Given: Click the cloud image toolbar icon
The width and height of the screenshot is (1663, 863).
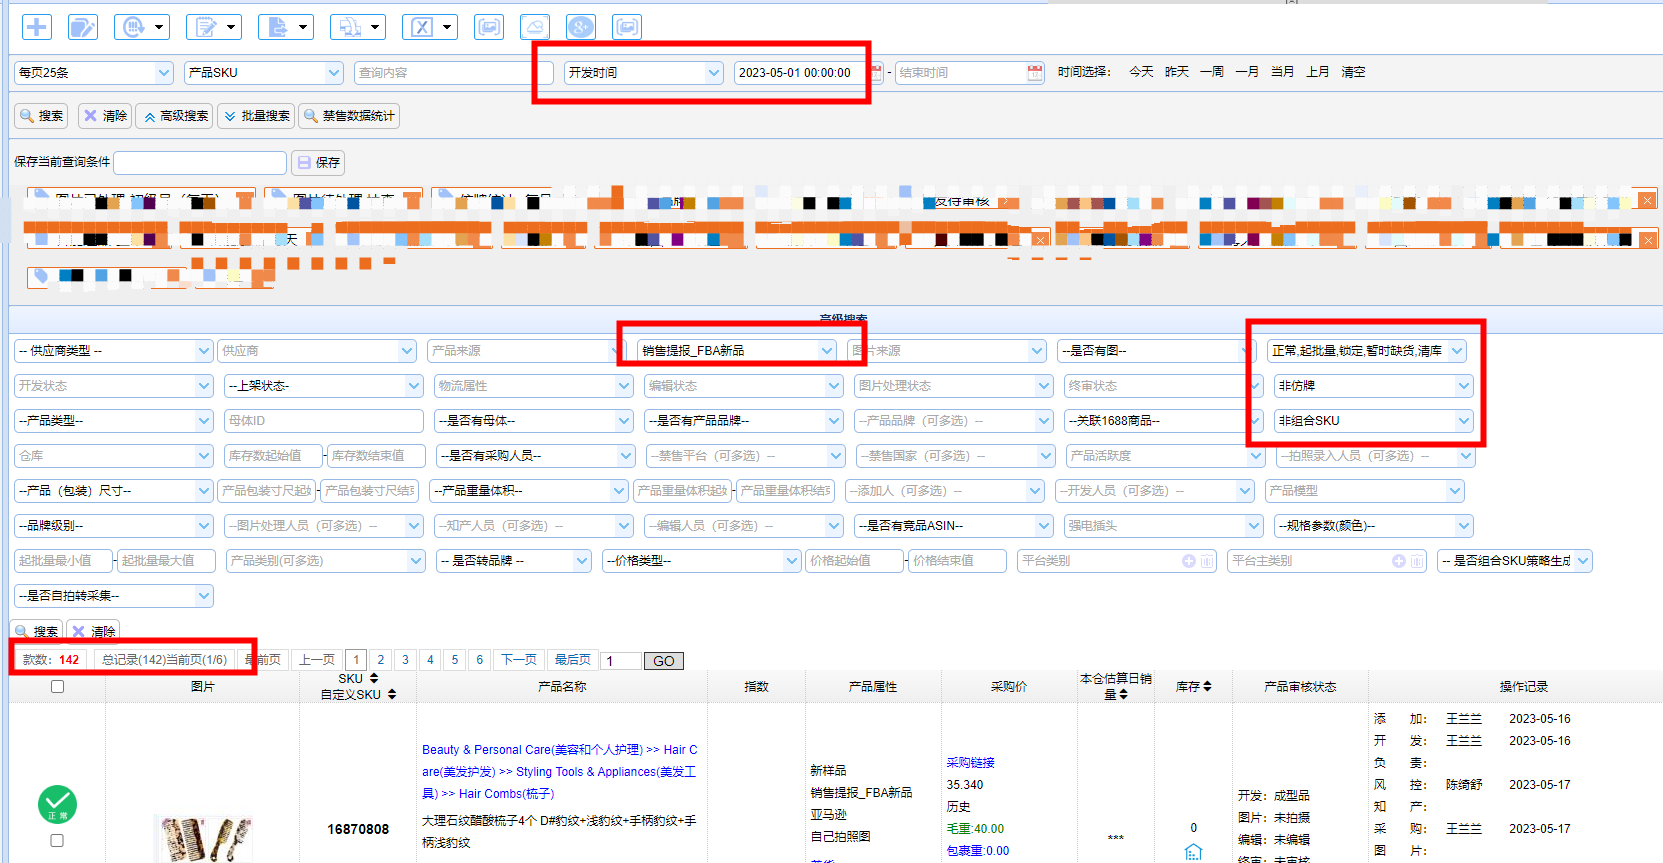Looking at the screenshot, I should tap(535, 27).
